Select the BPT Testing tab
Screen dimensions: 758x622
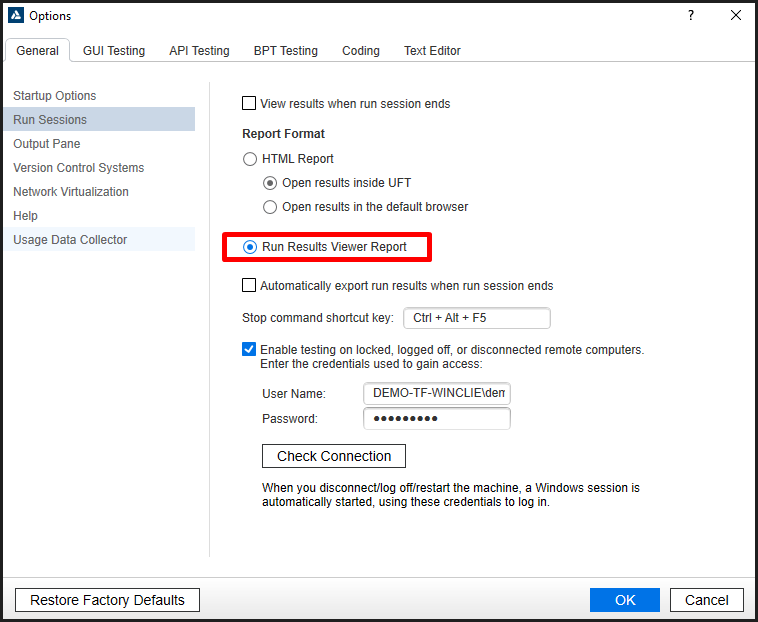(285, 51)
